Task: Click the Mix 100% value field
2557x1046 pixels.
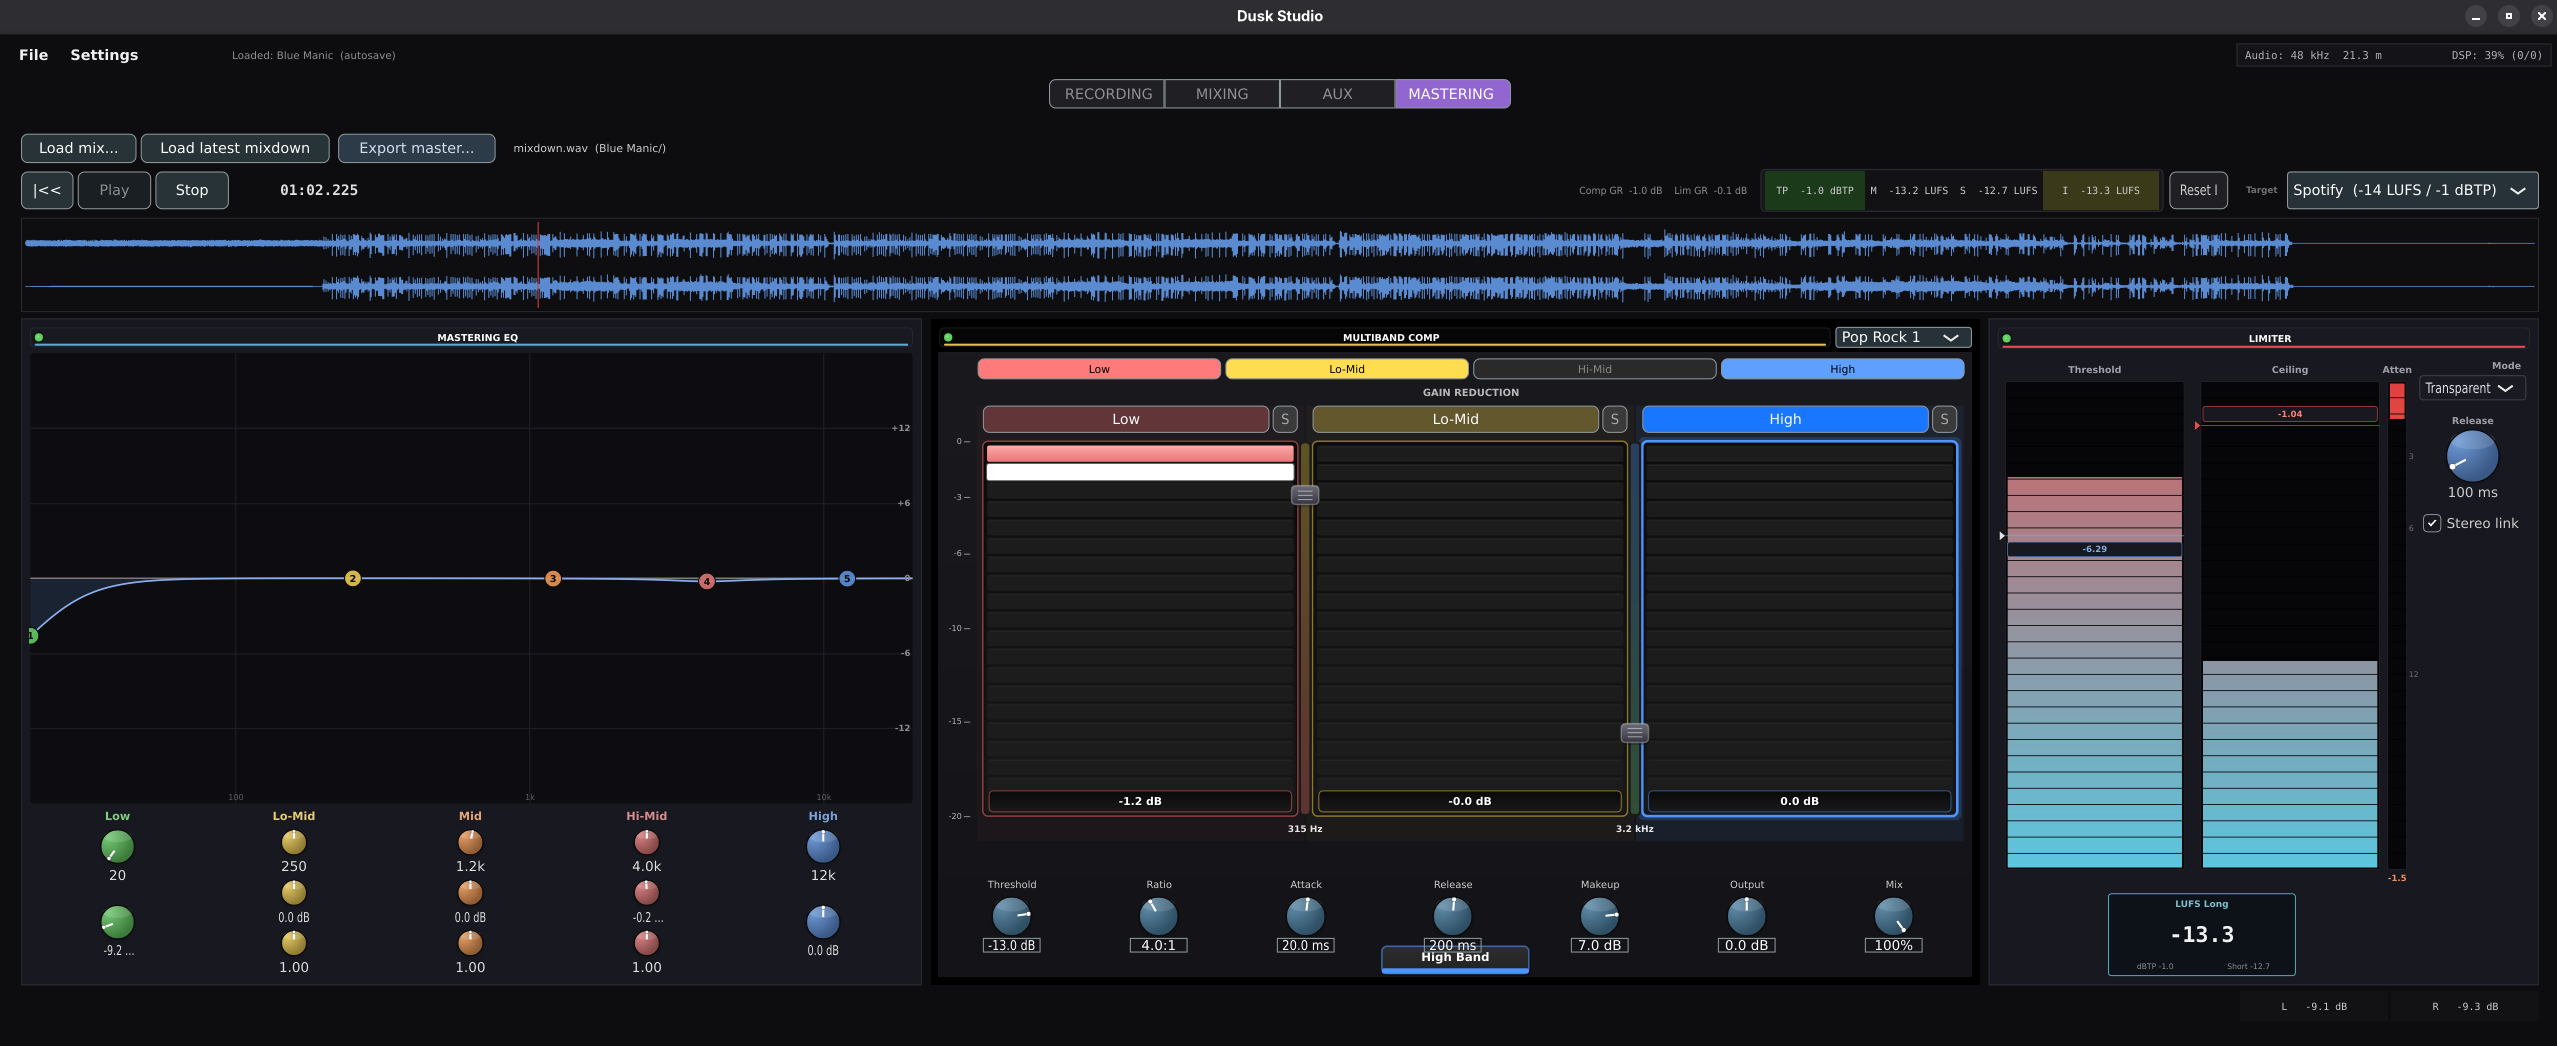Action: pos(1894,945)
